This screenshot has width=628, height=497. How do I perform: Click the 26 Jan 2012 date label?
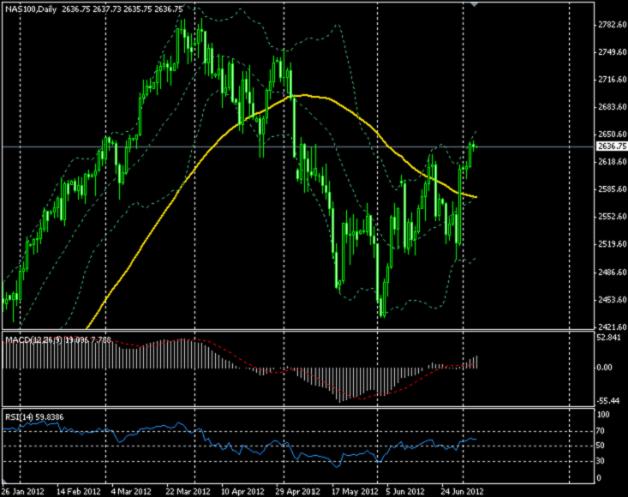23,491
